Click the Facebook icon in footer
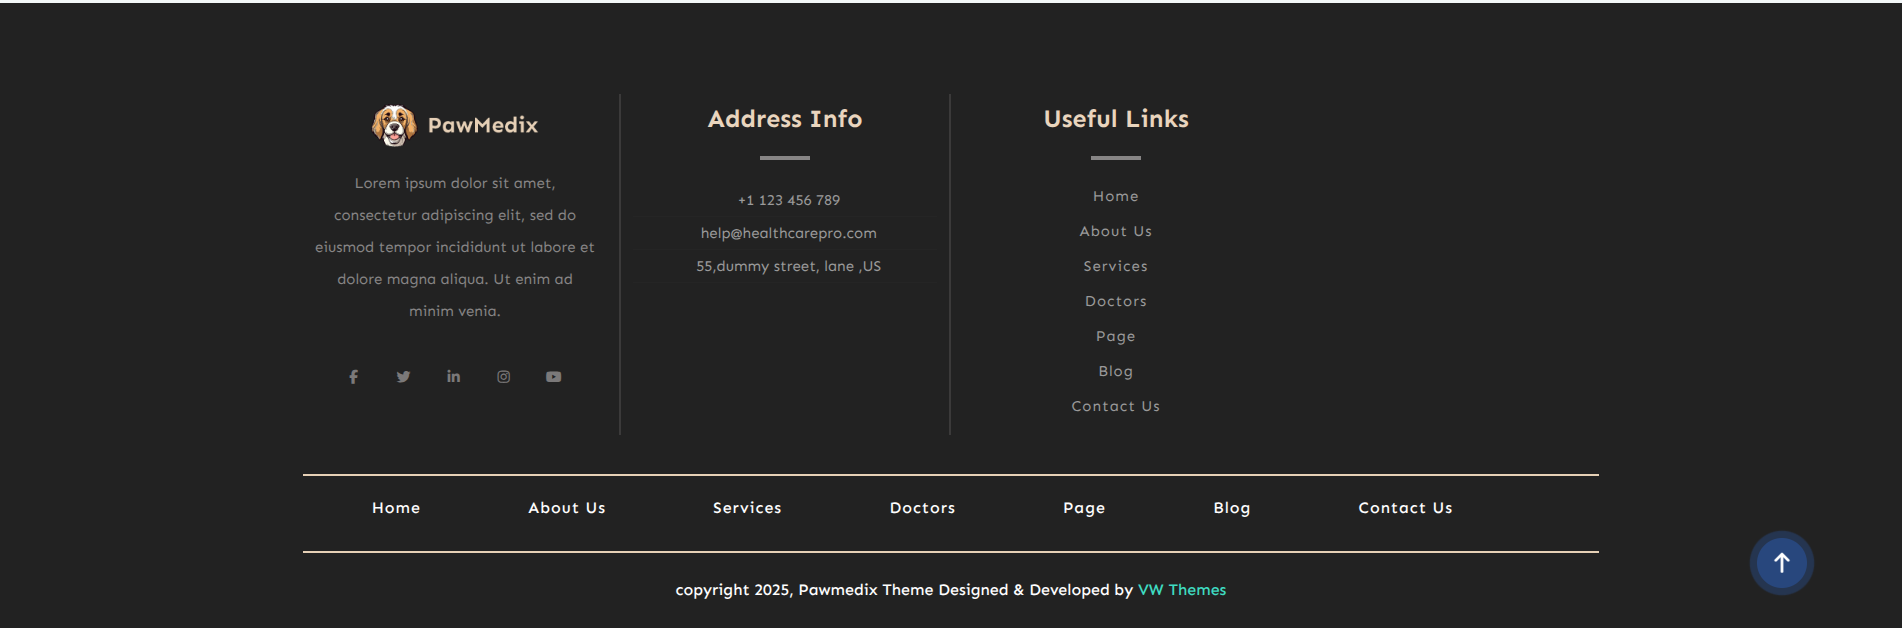The height and width of the screenshot is (628, 1902). [x=353, y=377]
